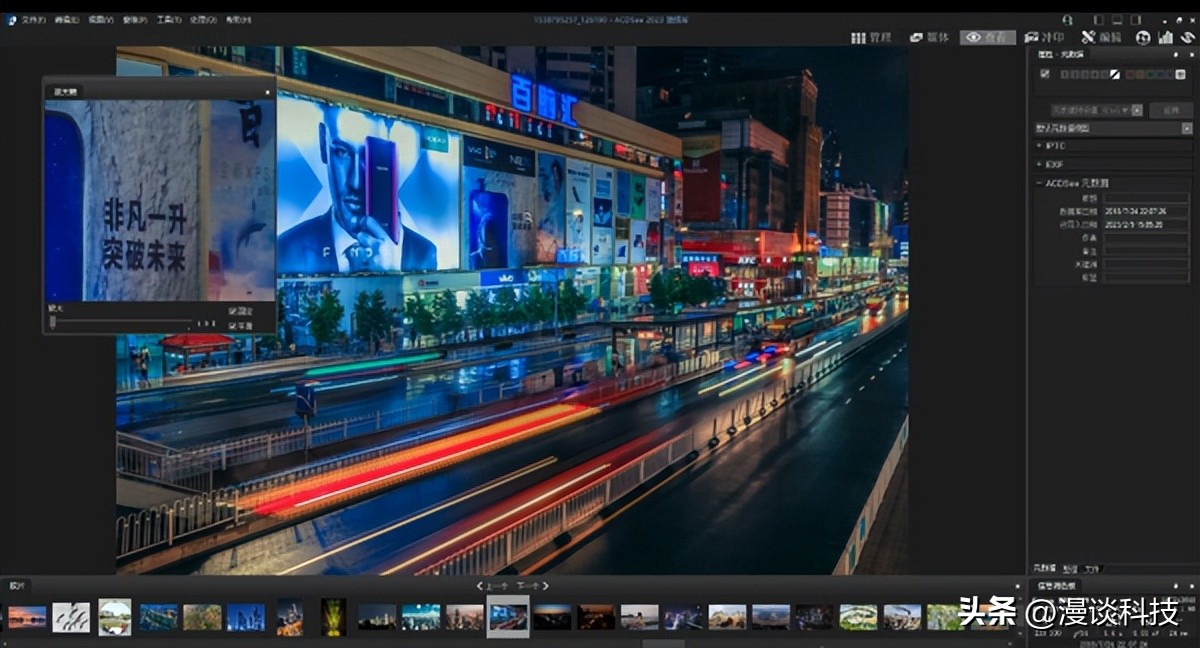Open the dashboard chart icon in toolbar
The width and height of the screenshot is (1200, 648).
tap(1164, 38)
